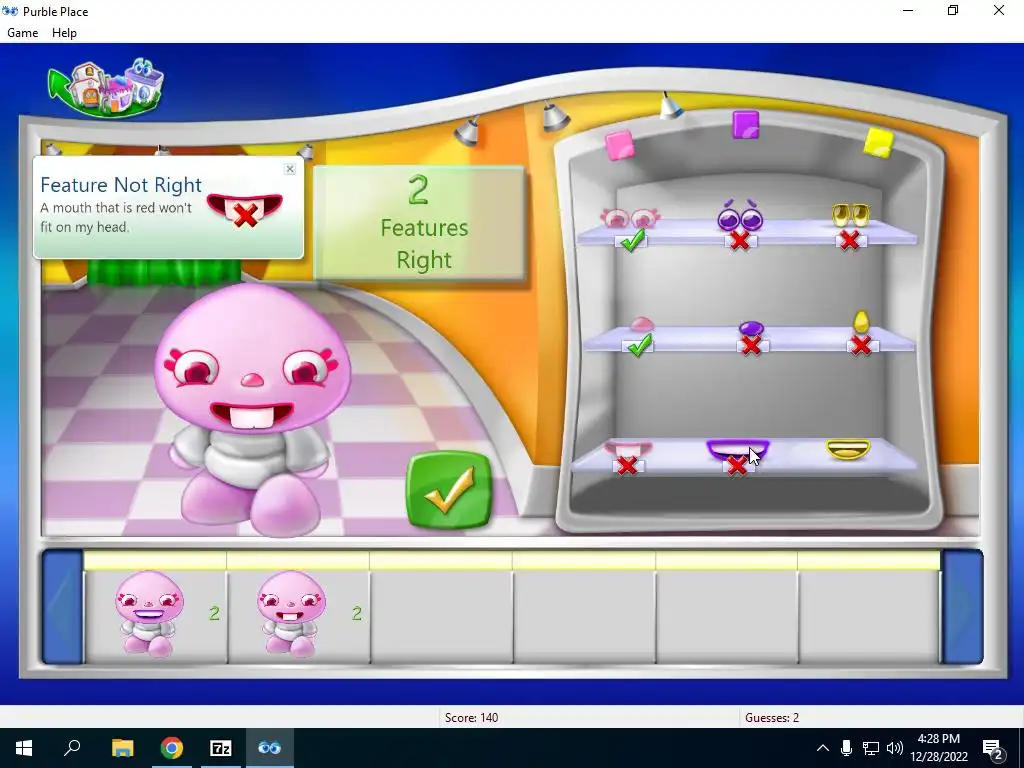
Task: Open the Game menu
Action: click(x=22, y=33)
